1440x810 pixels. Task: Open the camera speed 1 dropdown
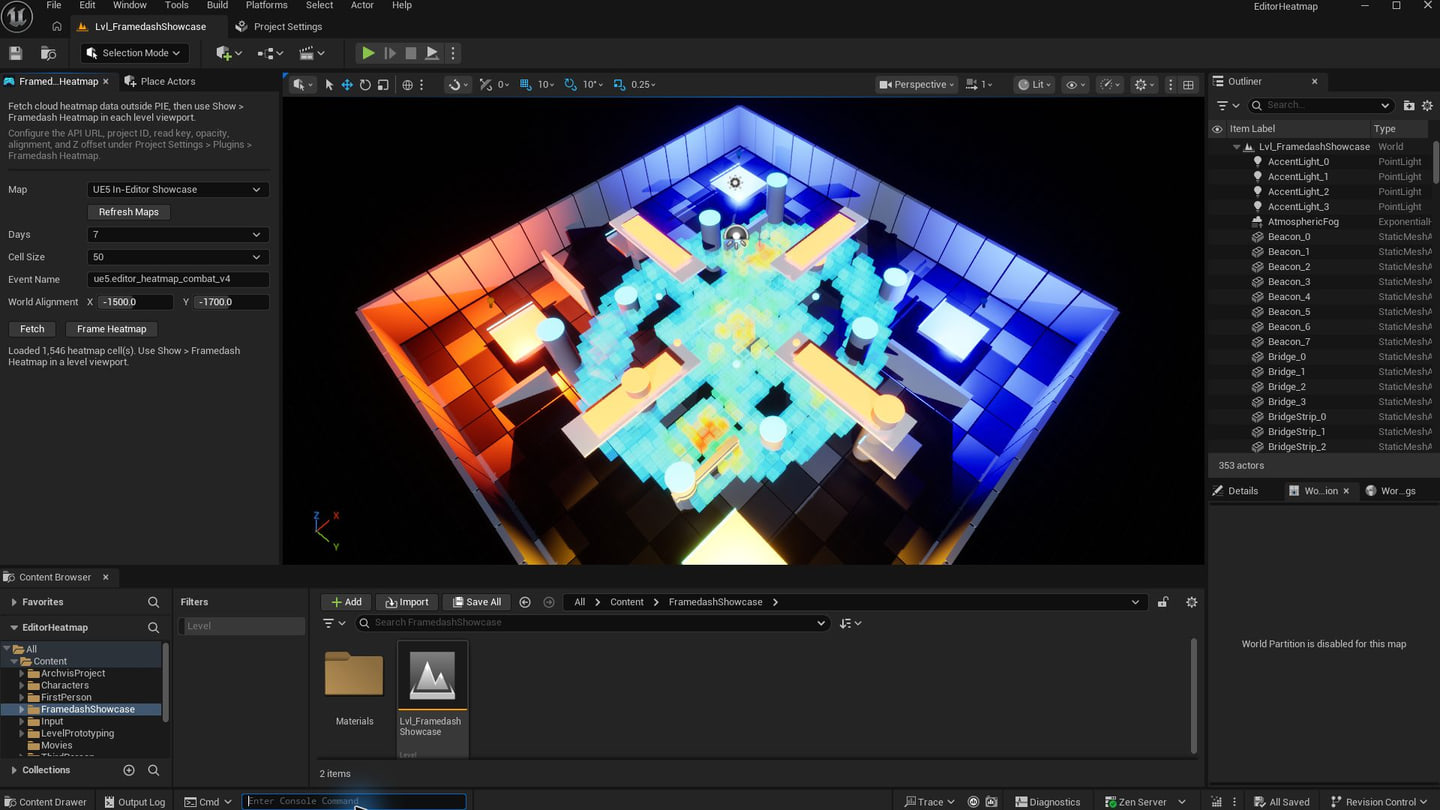coord(980,85)
